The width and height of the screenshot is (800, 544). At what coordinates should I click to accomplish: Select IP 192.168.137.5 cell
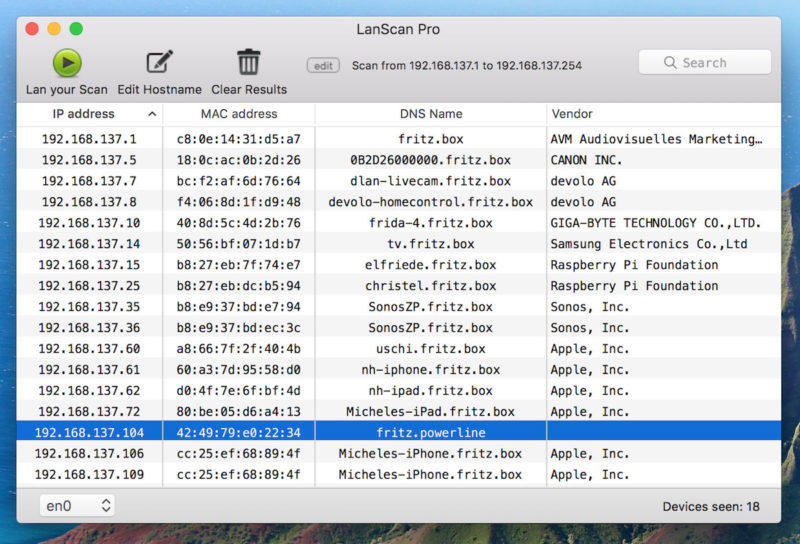(89, 160)
